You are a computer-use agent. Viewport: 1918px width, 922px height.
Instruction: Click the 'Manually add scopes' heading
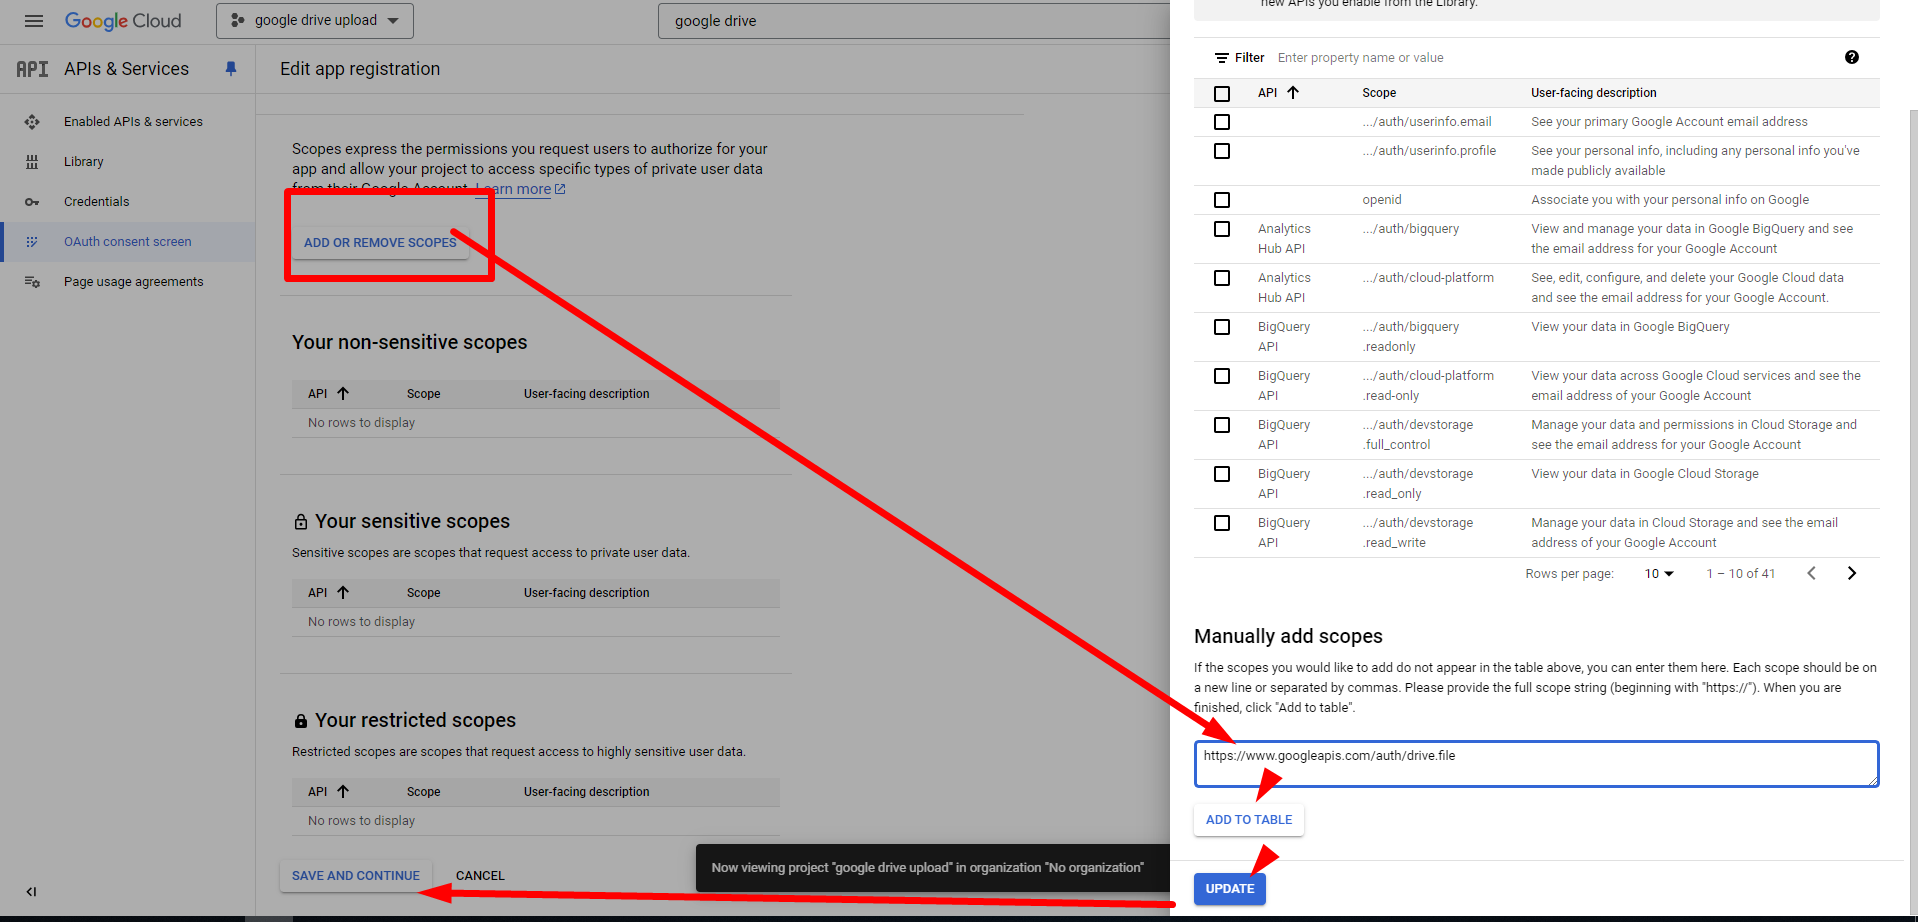point(1288,636)
